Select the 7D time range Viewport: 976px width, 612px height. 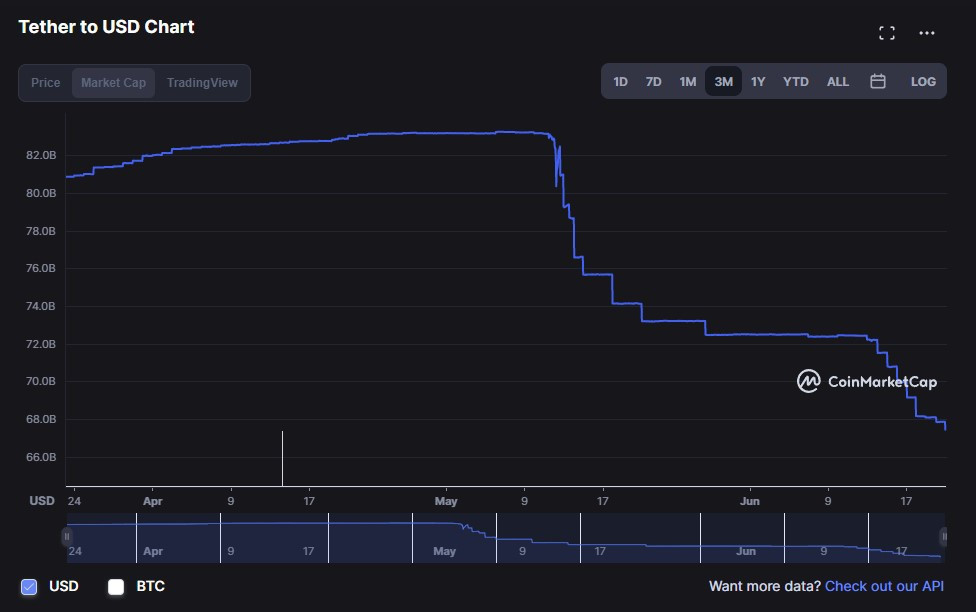point(653,81)
